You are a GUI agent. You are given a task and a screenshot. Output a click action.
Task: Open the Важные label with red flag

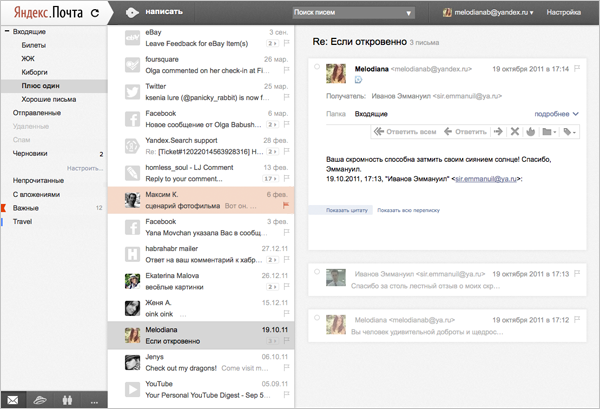coord(26,208)
